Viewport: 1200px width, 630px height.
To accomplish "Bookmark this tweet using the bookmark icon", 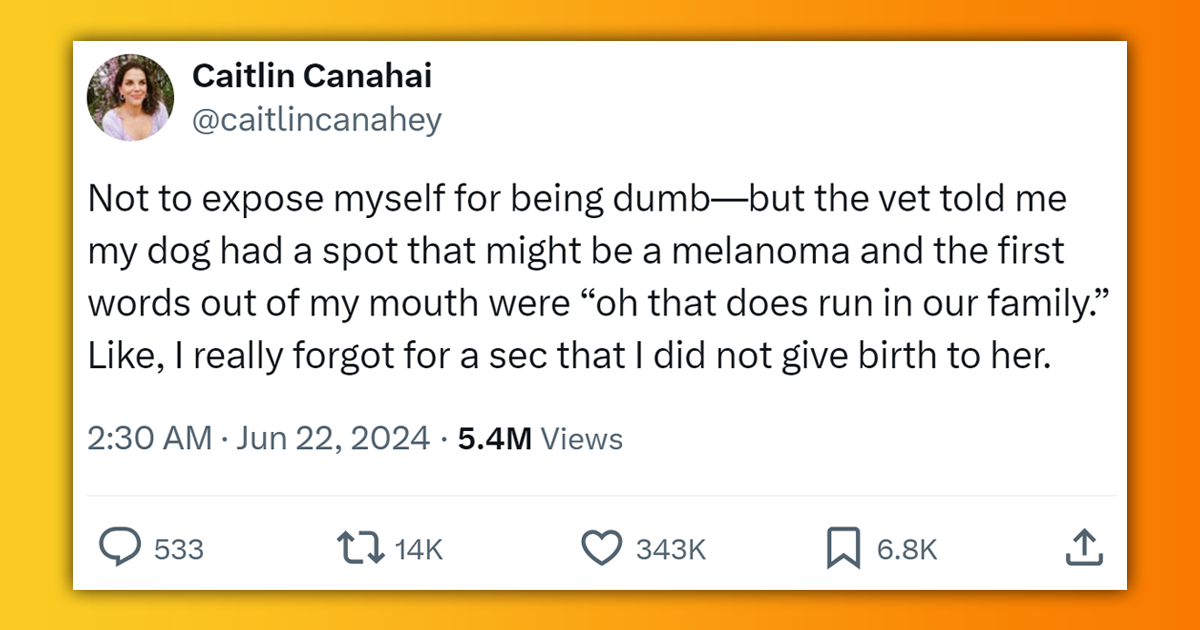I will coord(842,547).
